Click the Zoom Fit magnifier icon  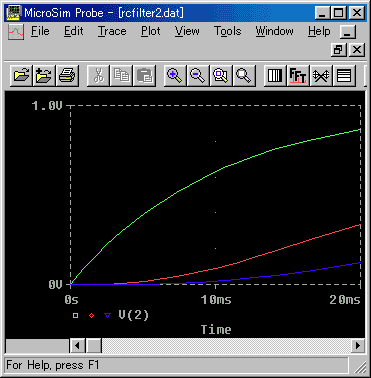click(244, 75)
